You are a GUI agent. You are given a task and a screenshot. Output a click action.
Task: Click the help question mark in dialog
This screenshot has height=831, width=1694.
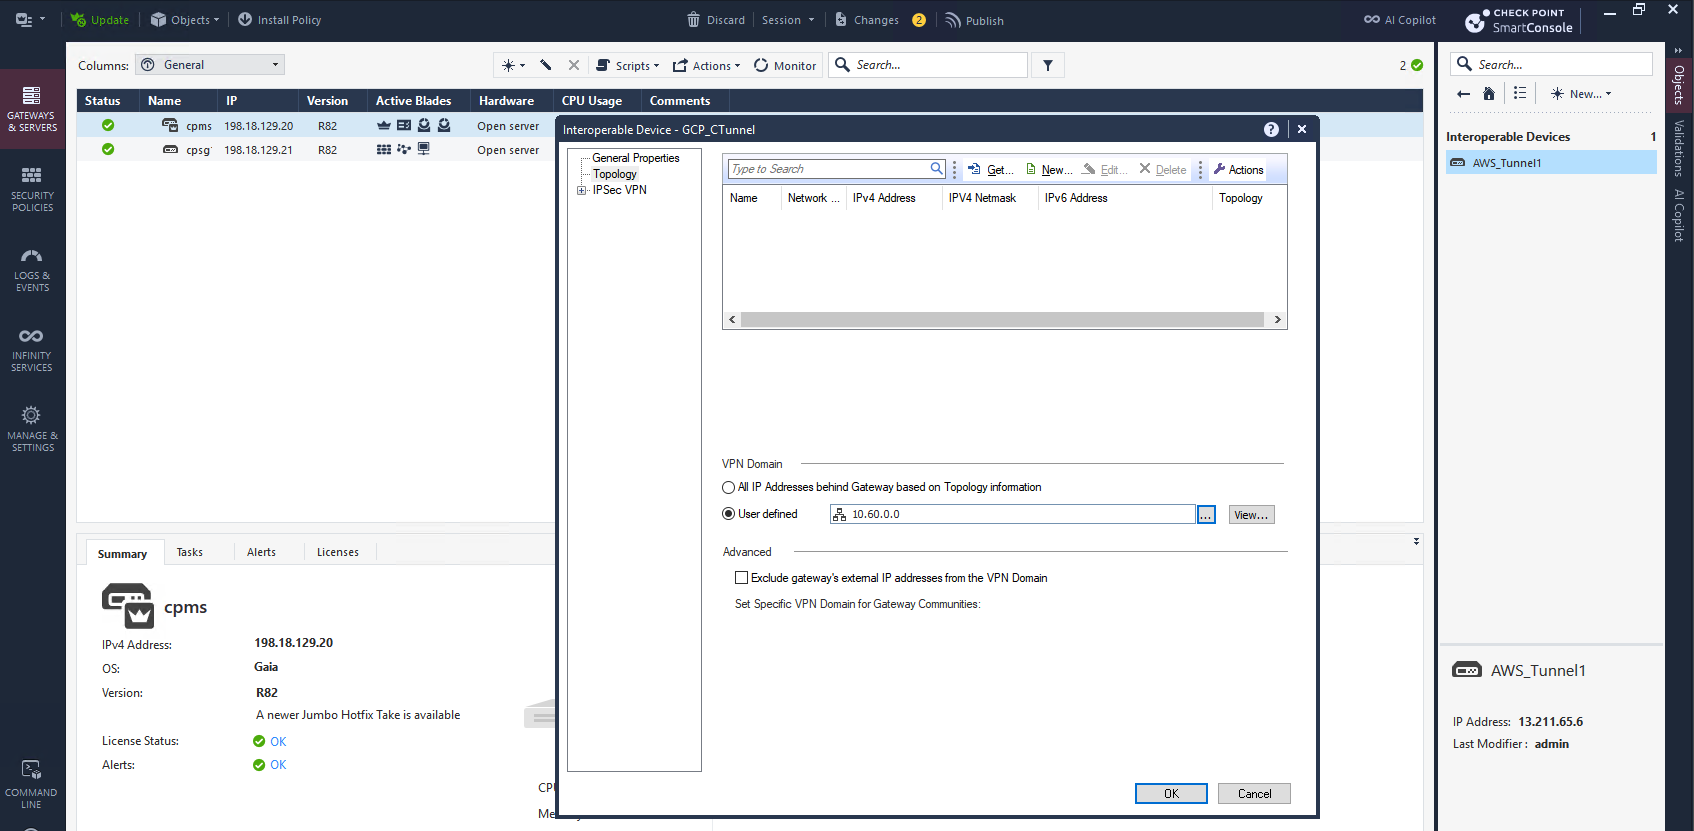tap(1271, 130)
